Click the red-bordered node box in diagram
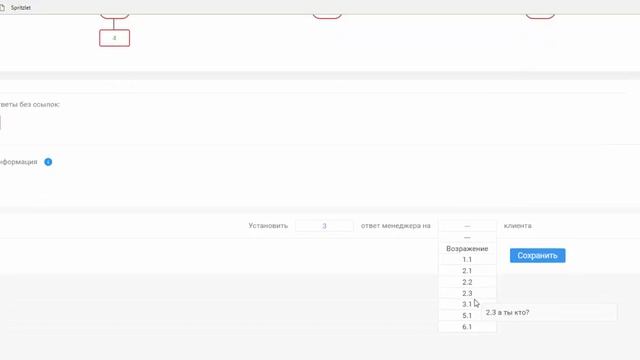This screenshot has height=360, width=640. pos(115,38)
